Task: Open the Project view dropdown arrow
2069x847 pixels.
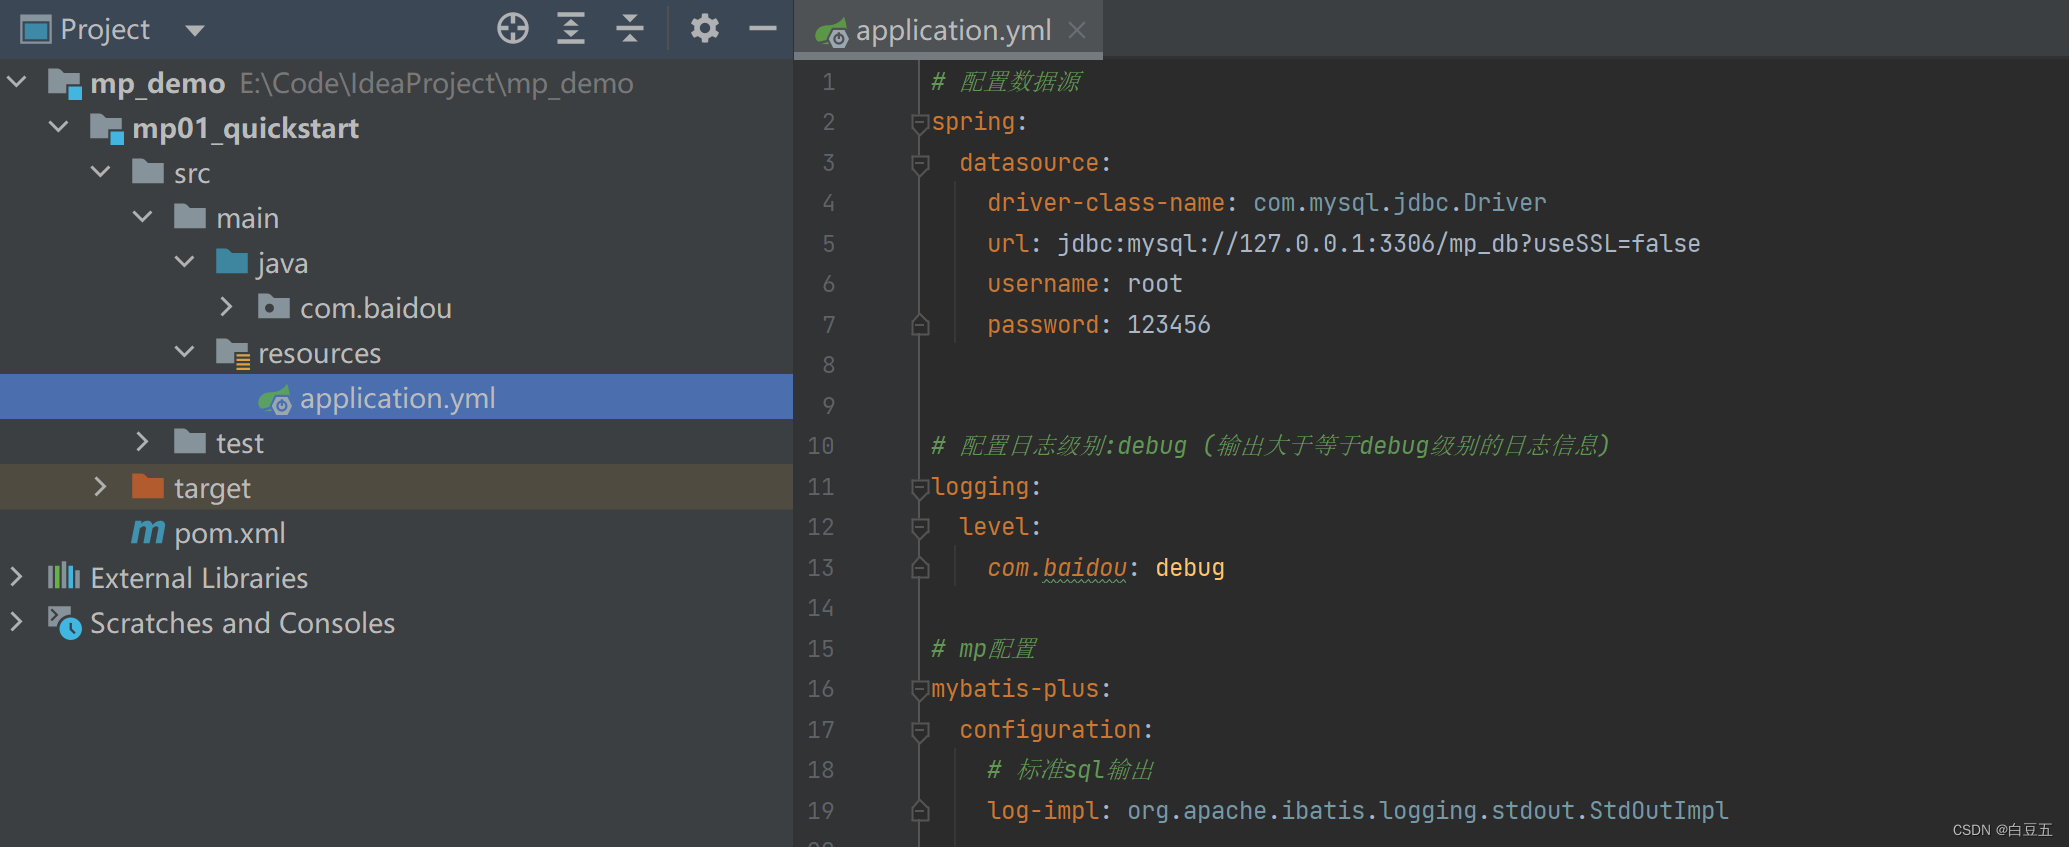Action: coord(195,30)
